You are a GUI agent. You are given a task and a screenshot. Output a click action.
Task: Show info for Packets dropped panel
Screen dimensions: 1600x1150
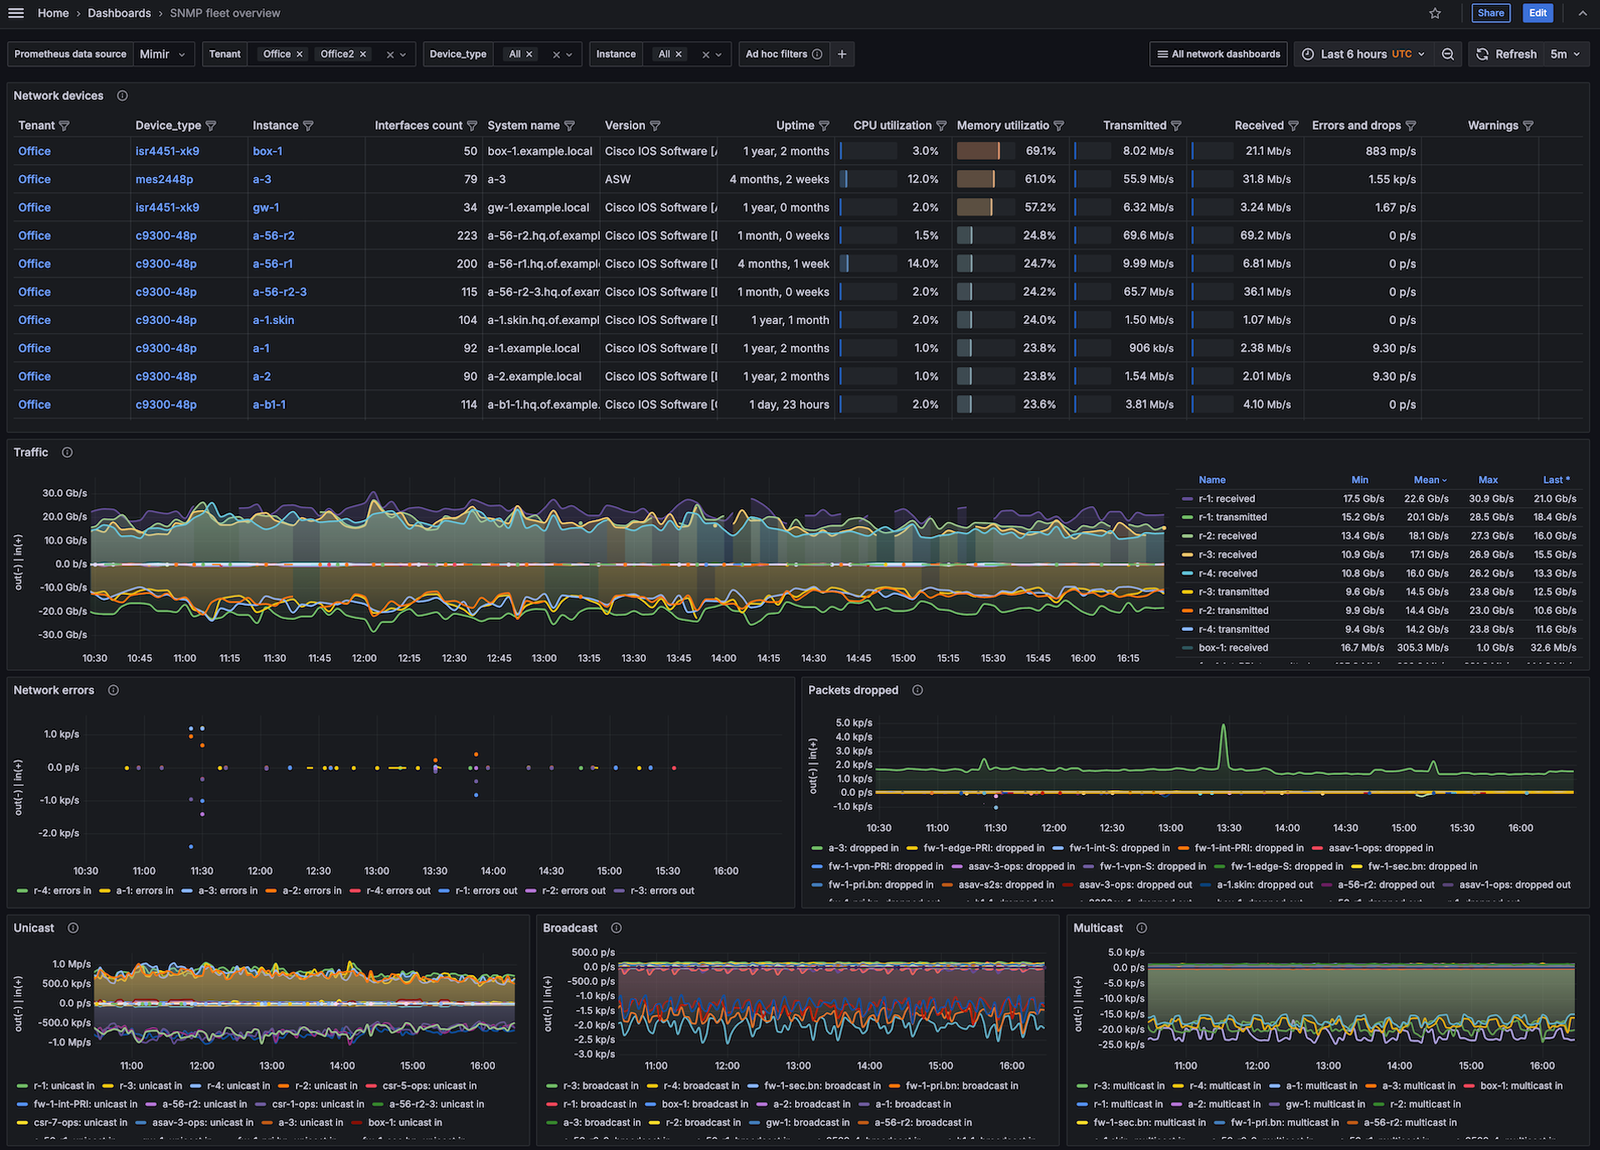(917, 691)
